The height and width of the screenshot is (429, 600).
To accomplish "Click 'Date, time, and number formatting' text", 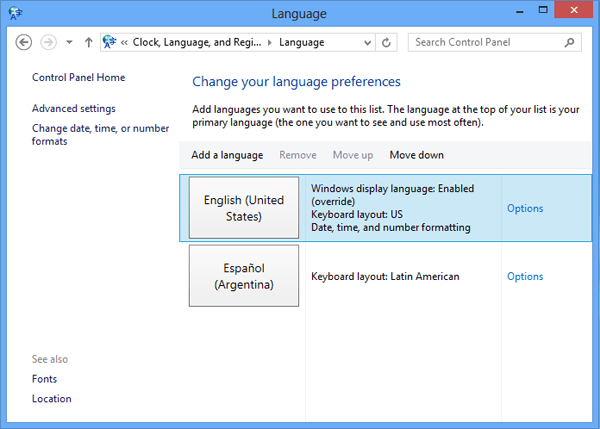I will tap(391, 227).
